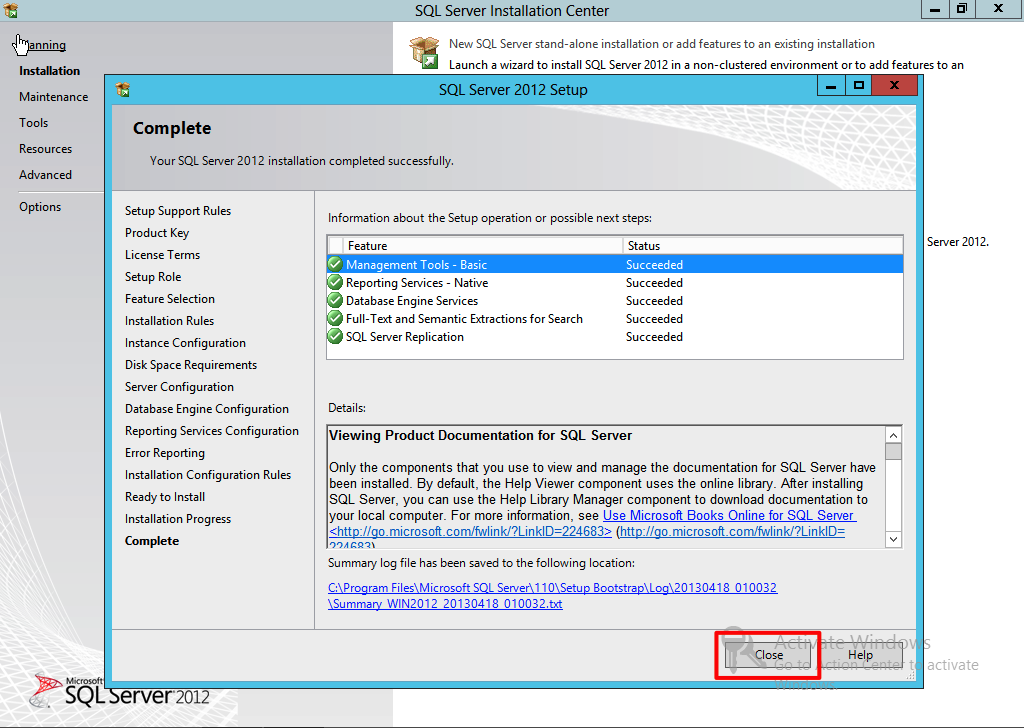This screenshot has width=1024, height=728.
Task: Click the Setup Role step
Action: [x=153, y=277]
